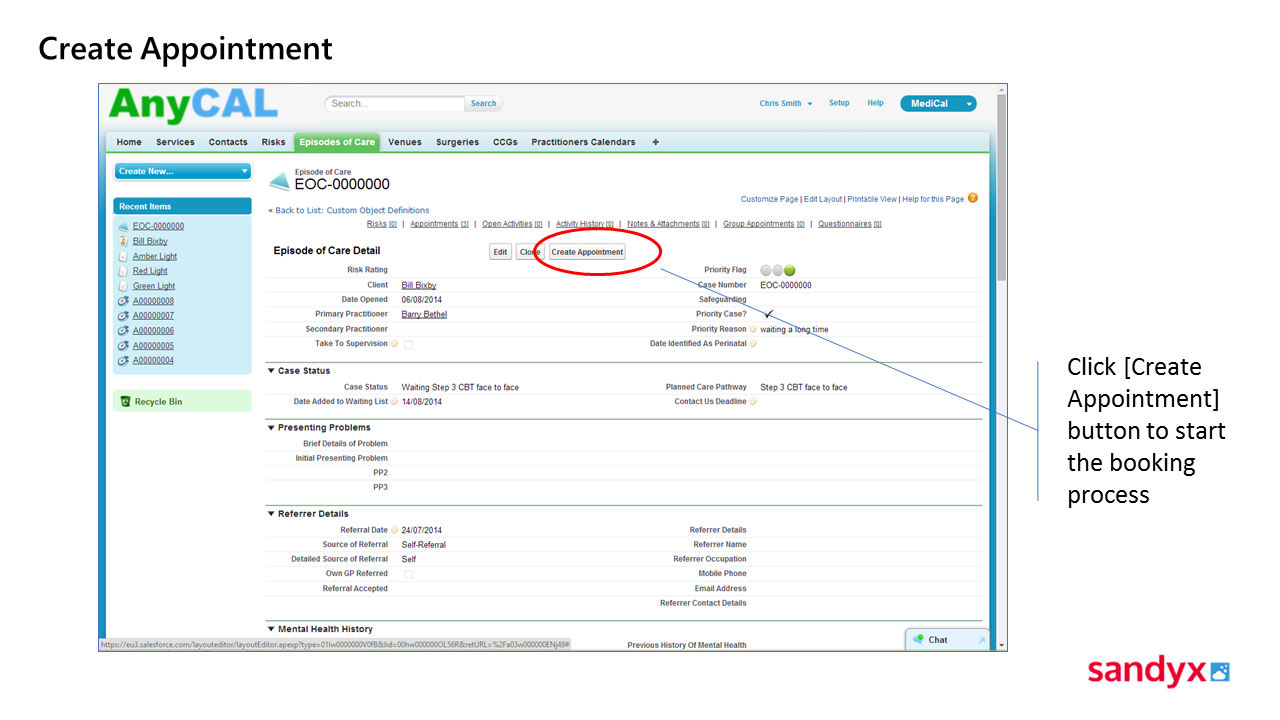Click the Red Light item icon
Screen dimensions: 1280x720
[123, 271]
